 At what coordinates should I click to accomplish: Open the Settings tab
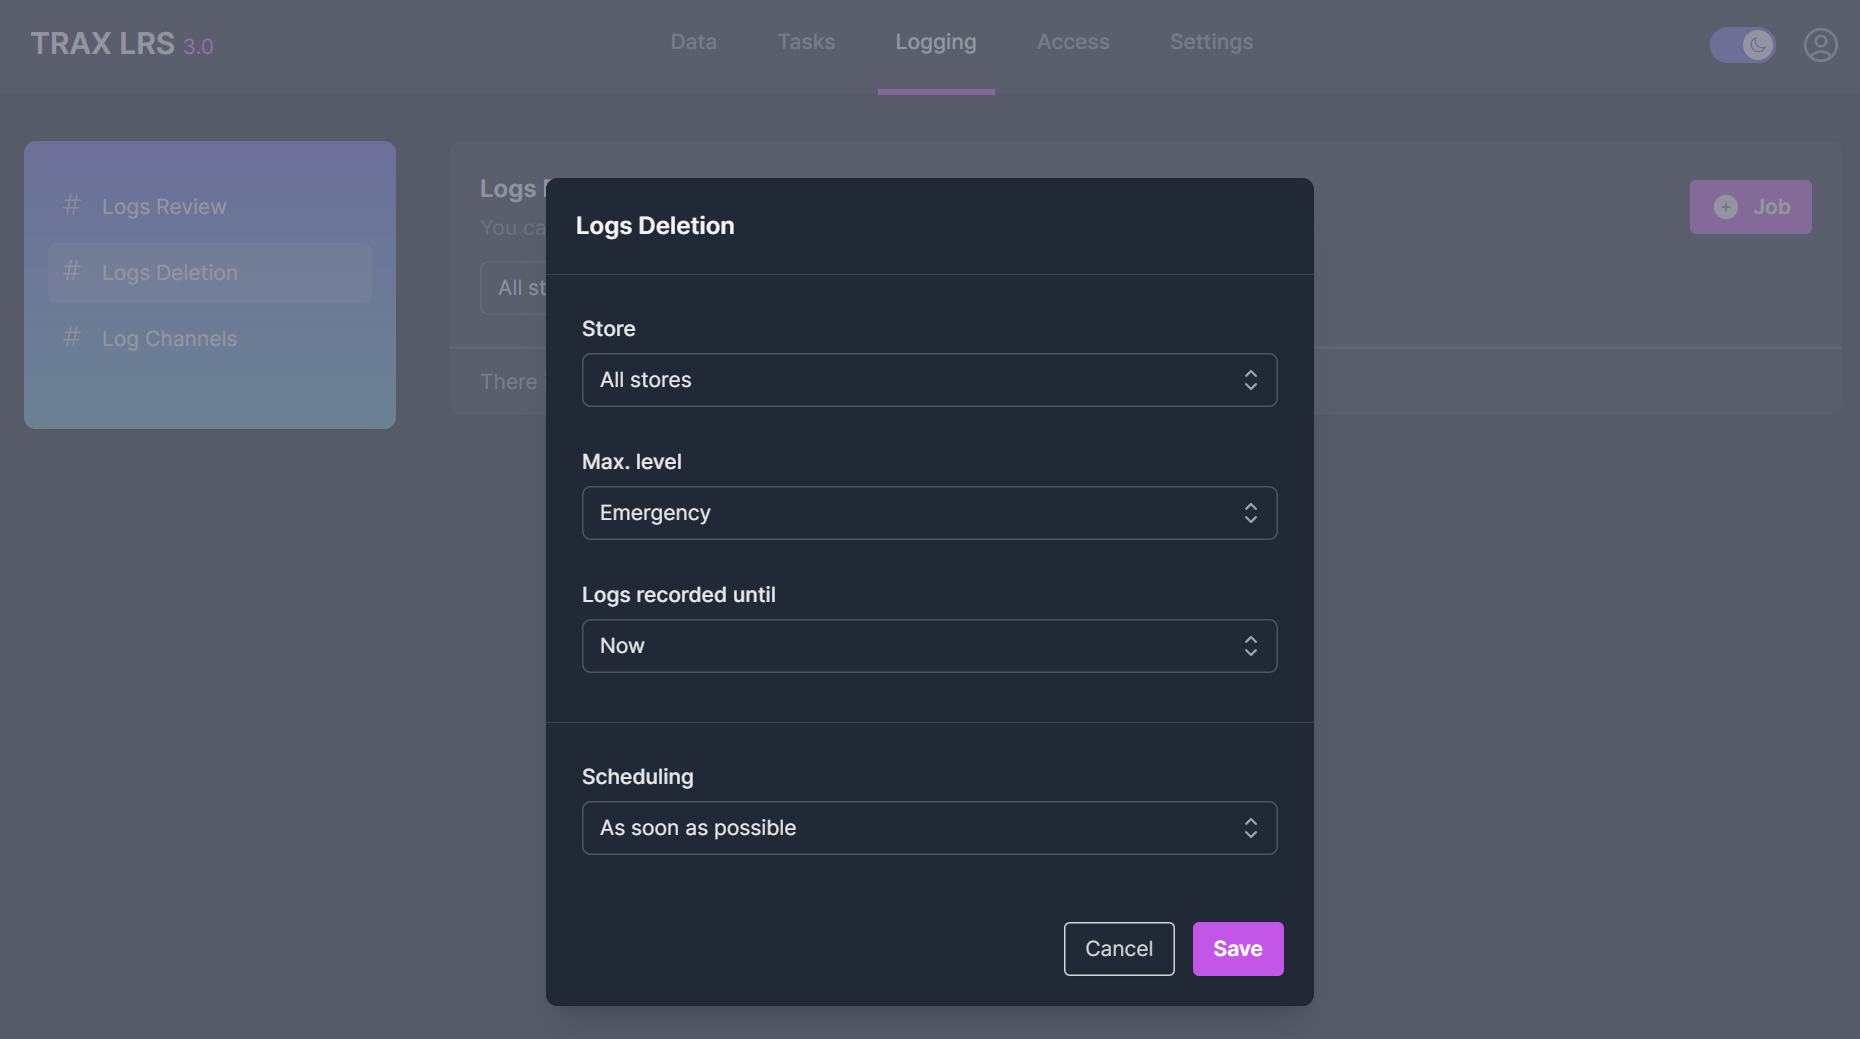1211,42
